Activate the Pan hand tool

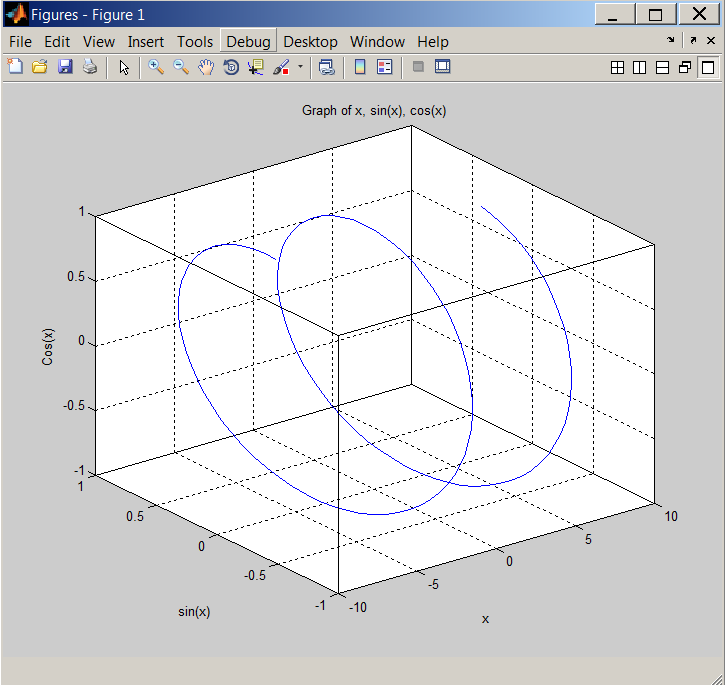coord(206,67)
